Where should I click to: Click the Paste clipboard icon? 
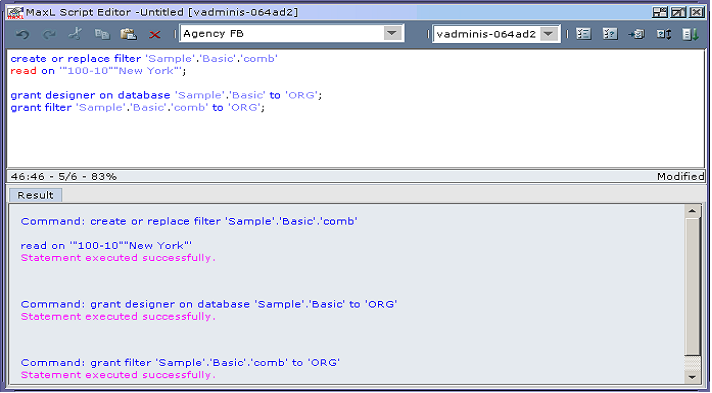(x=129, y=34)
